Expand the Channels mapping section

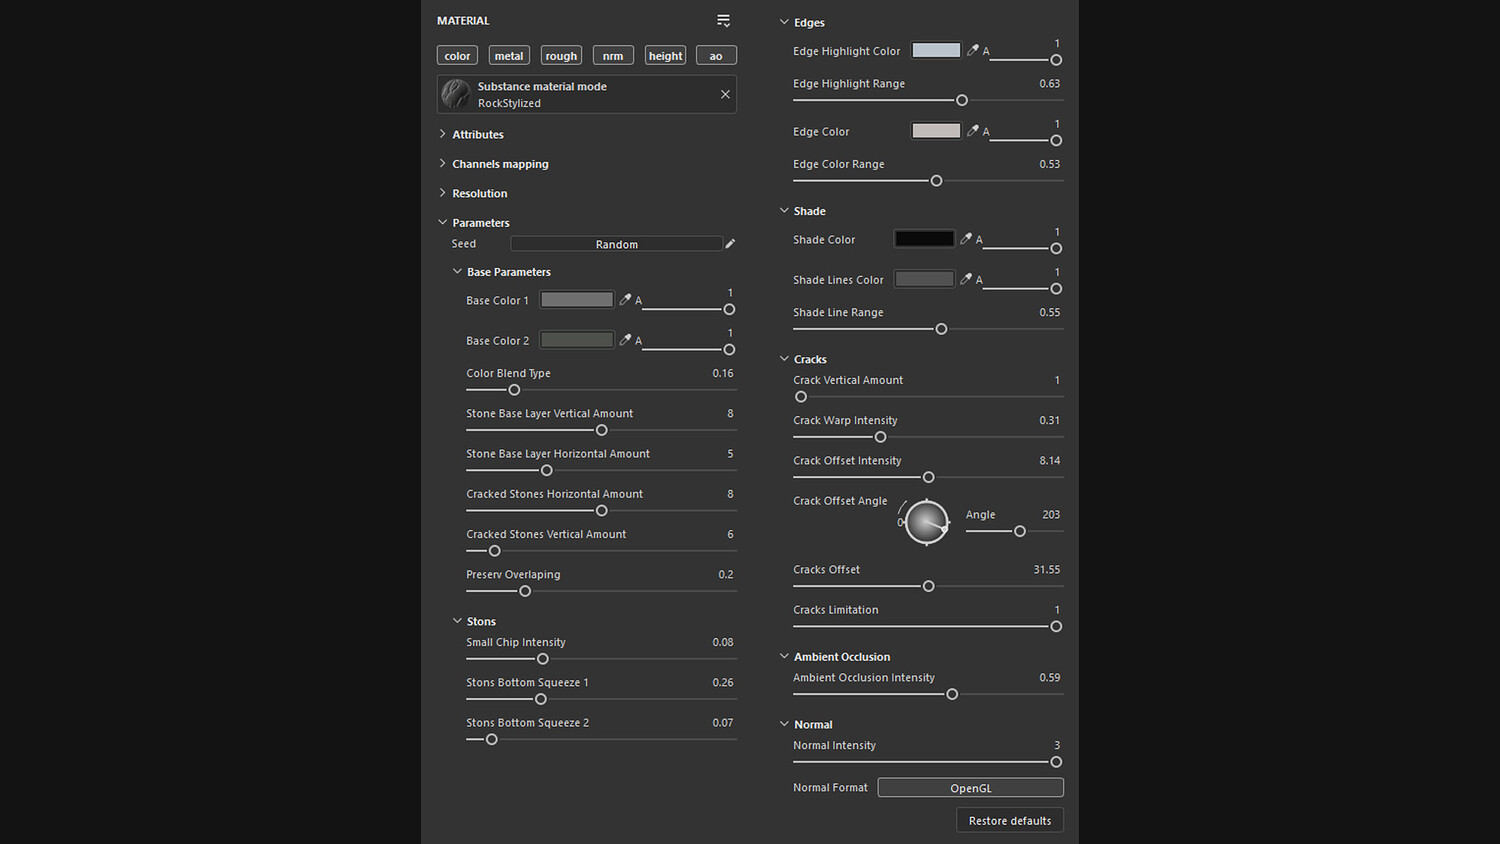(499, 164)
